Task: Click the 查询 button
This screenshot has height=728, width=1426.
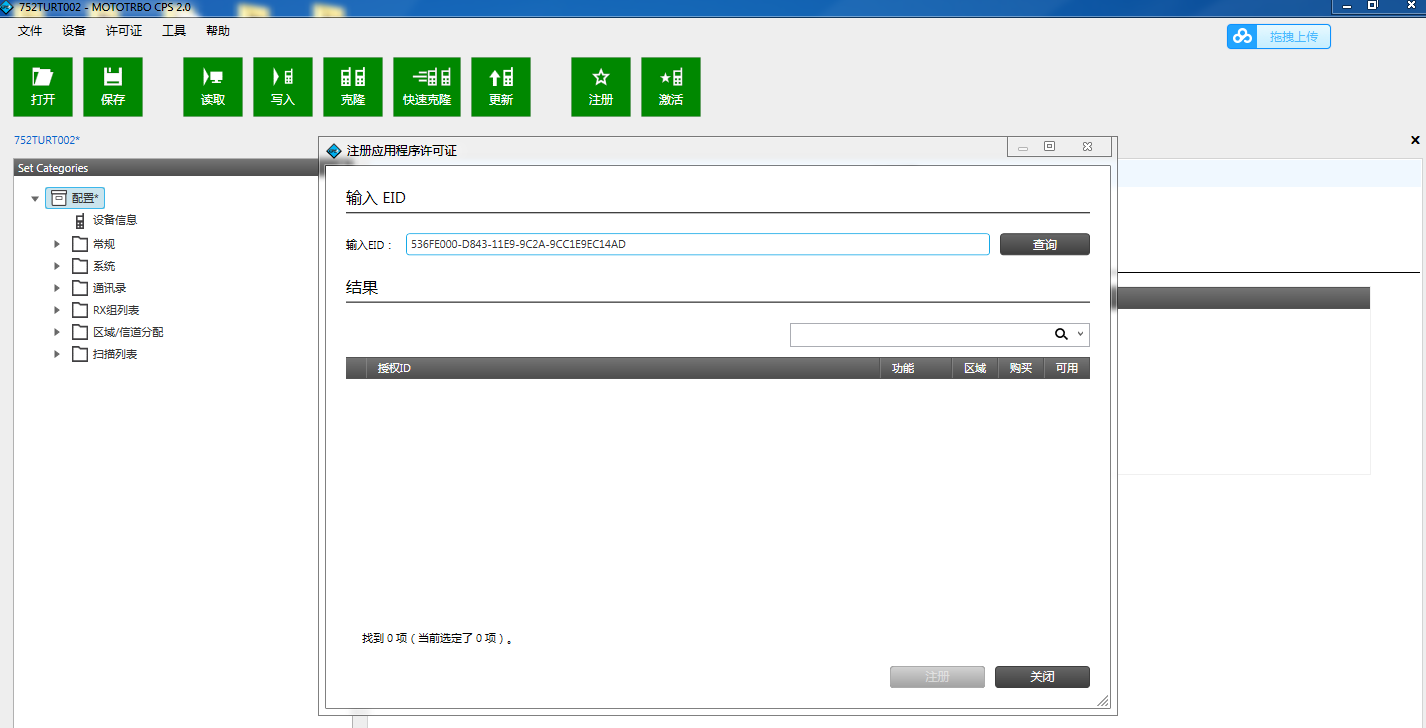Action: [1044, 244]
